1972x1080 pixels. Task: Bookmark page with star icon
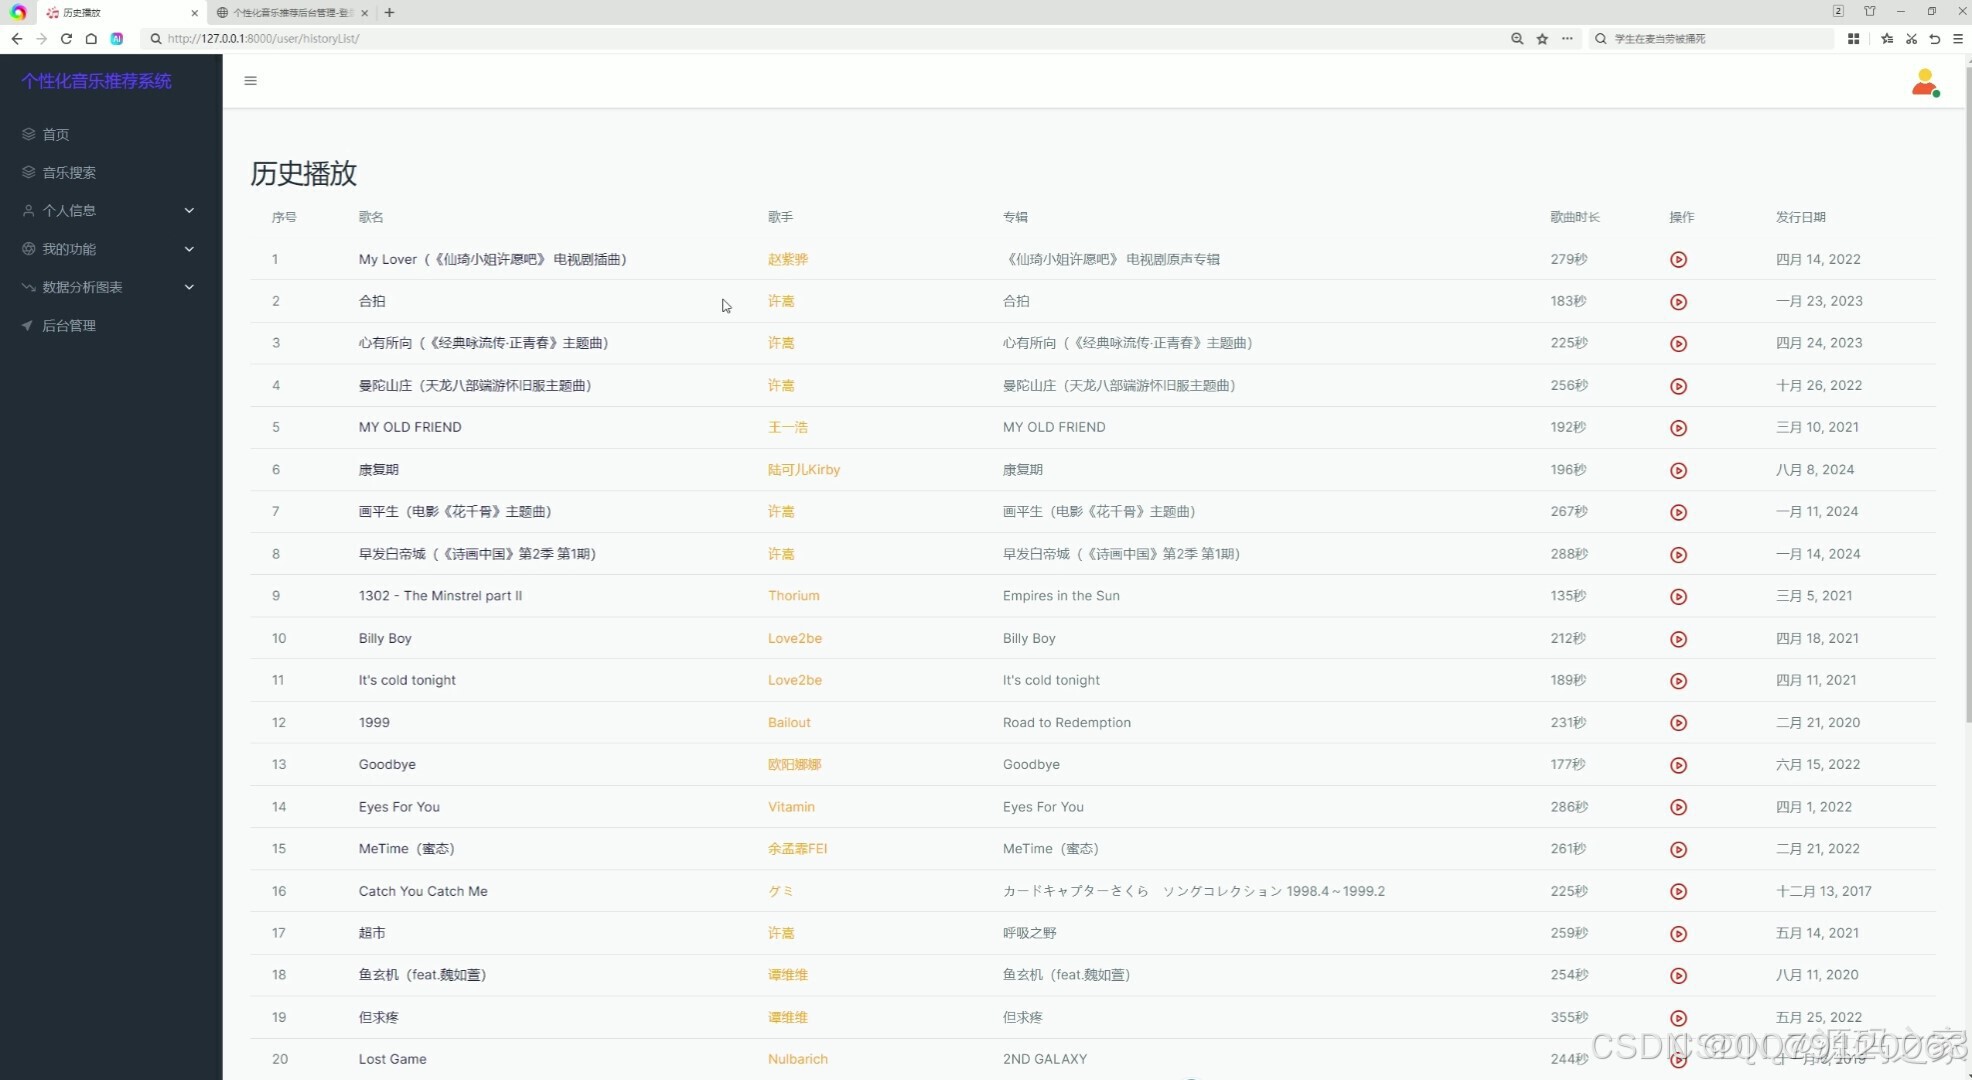point(1542,39)
